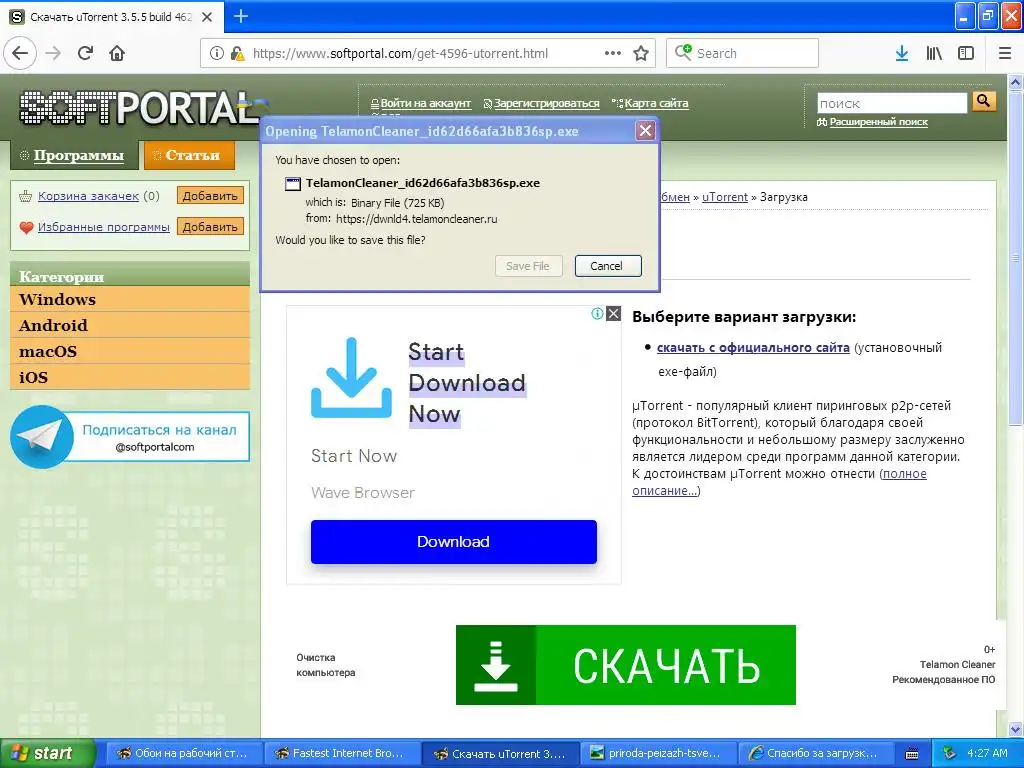This screenshot has width=1024, height=768.
Task: Click Добавить button next to Корзина закачек
Action: click(x=210, y=195)
